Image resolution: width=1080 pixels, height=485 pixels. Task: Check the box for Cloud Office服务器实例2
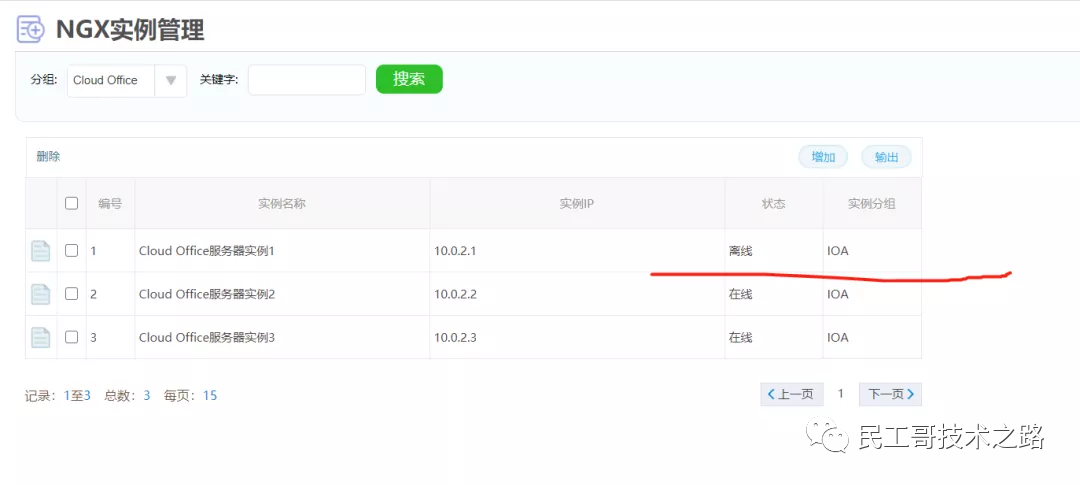click(x=72, y=294)
